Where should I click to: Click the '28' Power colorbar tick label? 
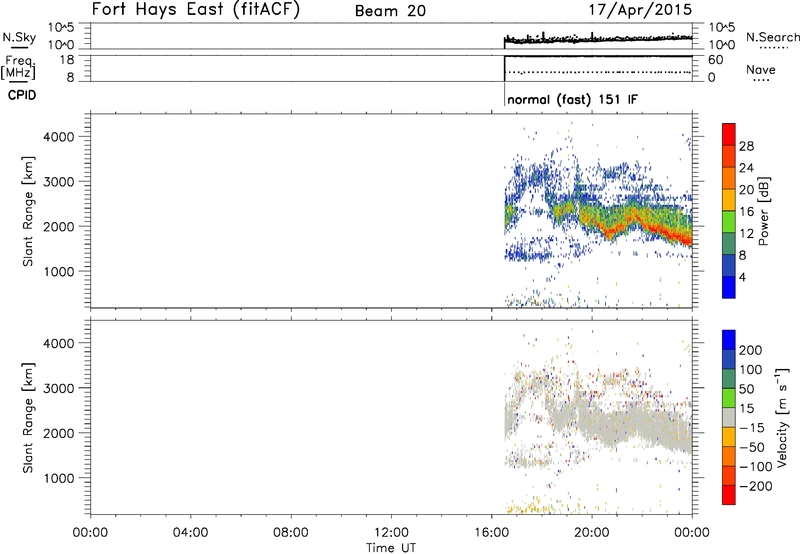(746, 146)
